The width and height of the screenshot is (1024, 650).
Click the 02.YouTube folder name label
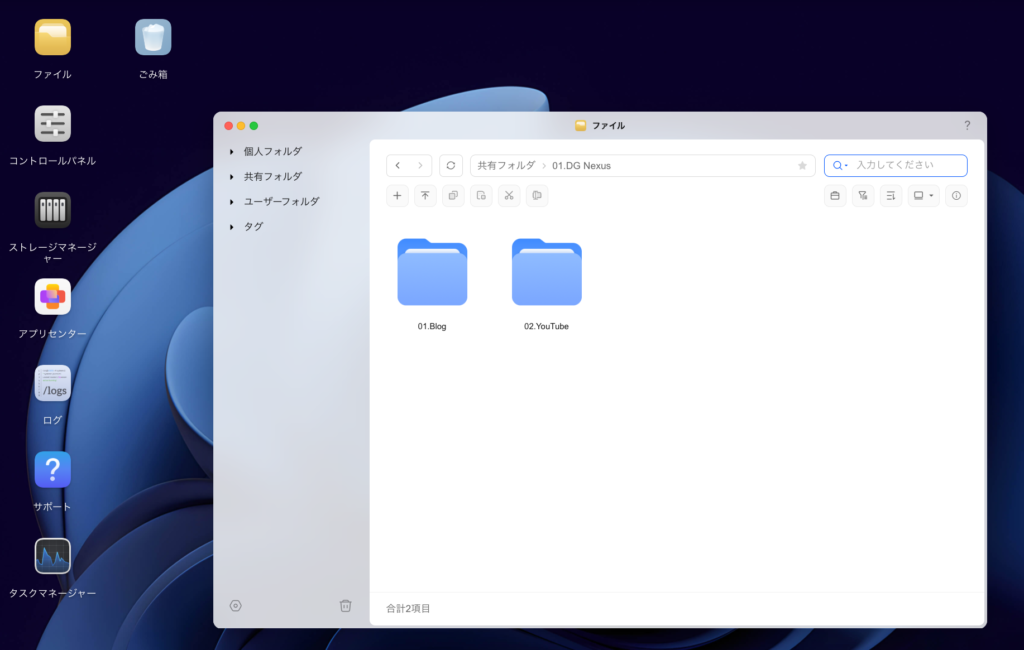click(x=547, y=326)
